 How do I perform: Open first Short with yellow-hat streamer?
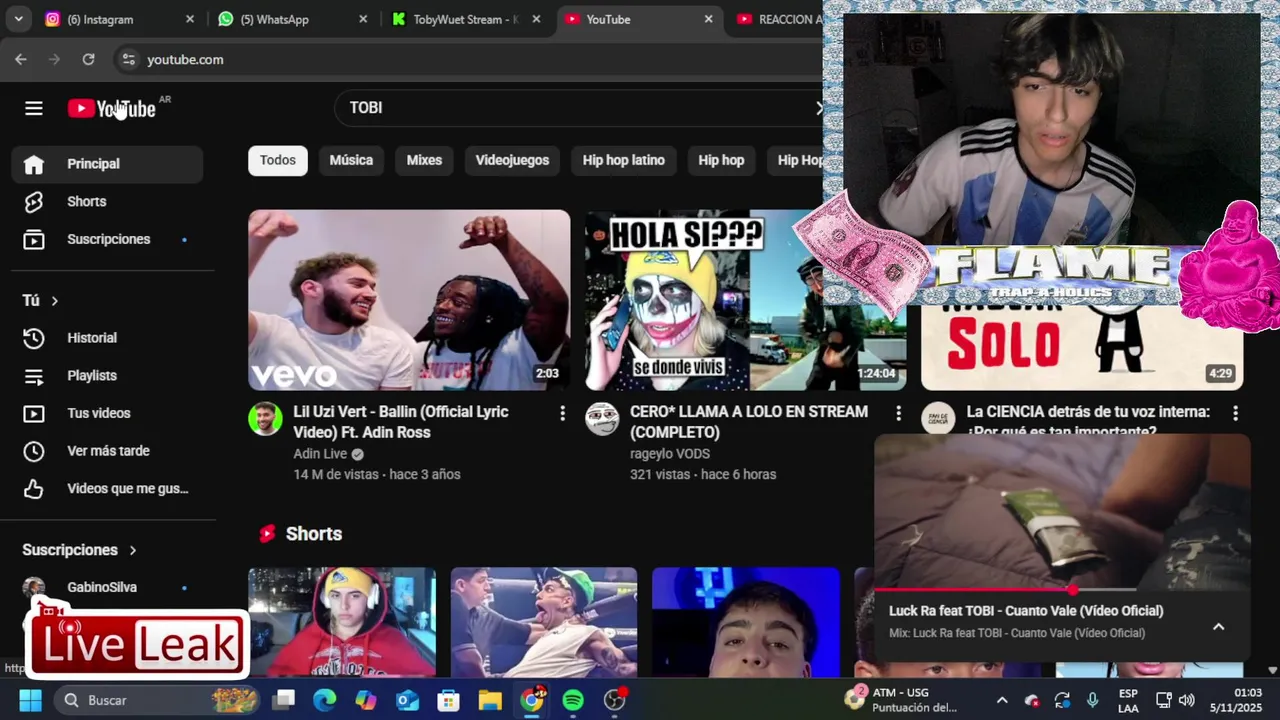(342, 622)
